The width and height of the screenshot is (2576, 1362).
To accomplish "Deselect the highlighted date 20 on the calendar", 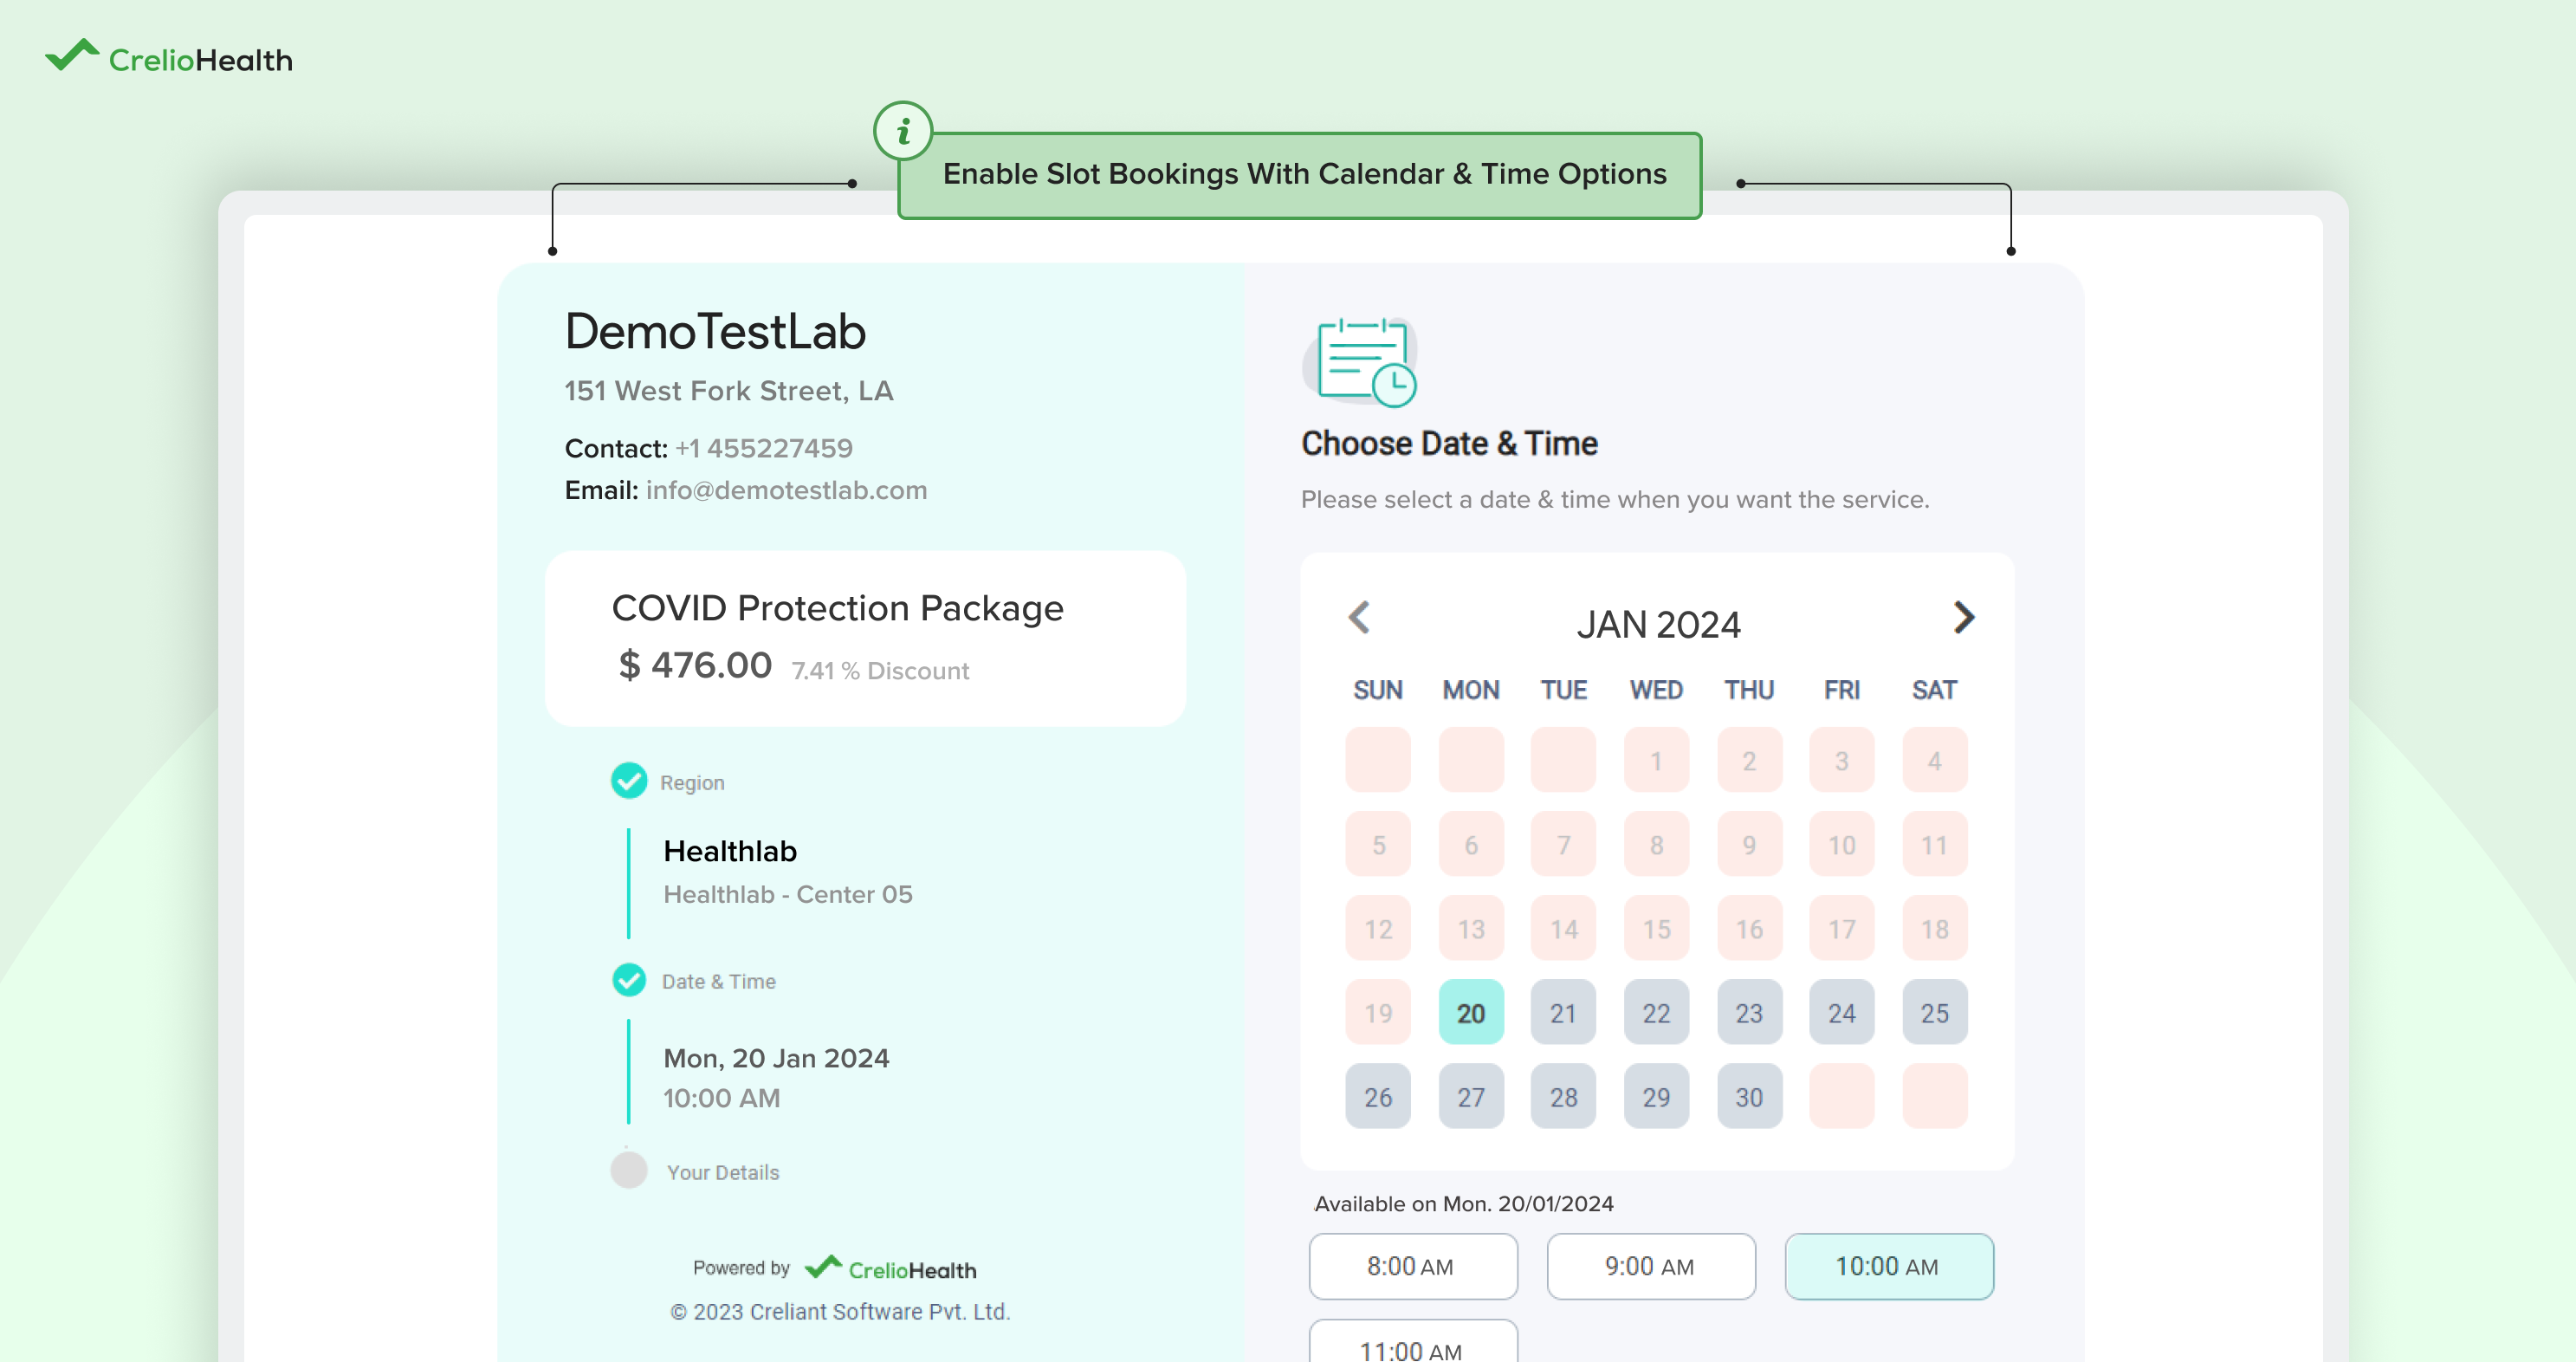I will pos(1470,1012).
